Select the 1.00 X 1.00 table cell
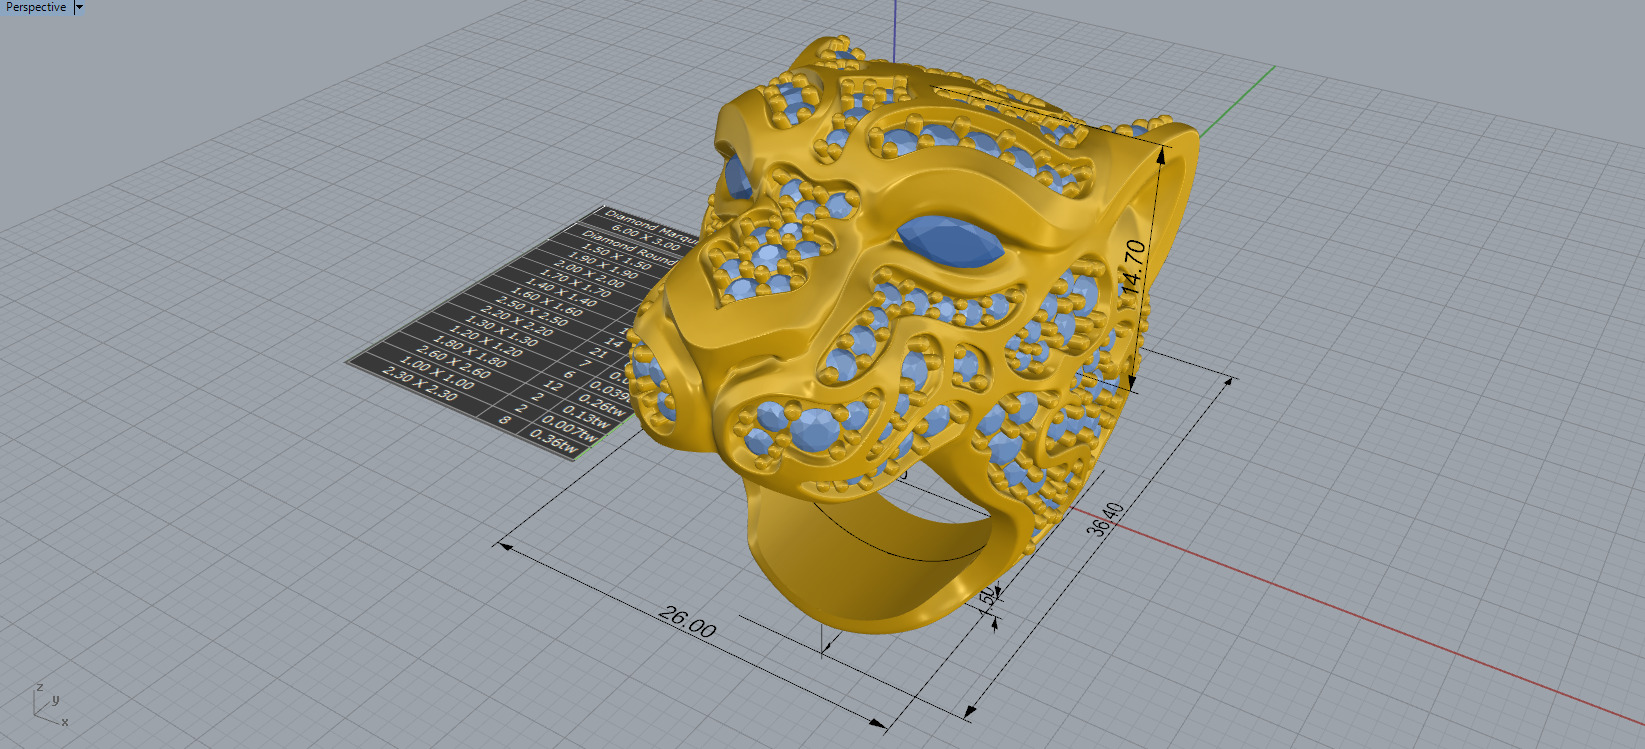 pyautogui.click(x=437, y=373)
